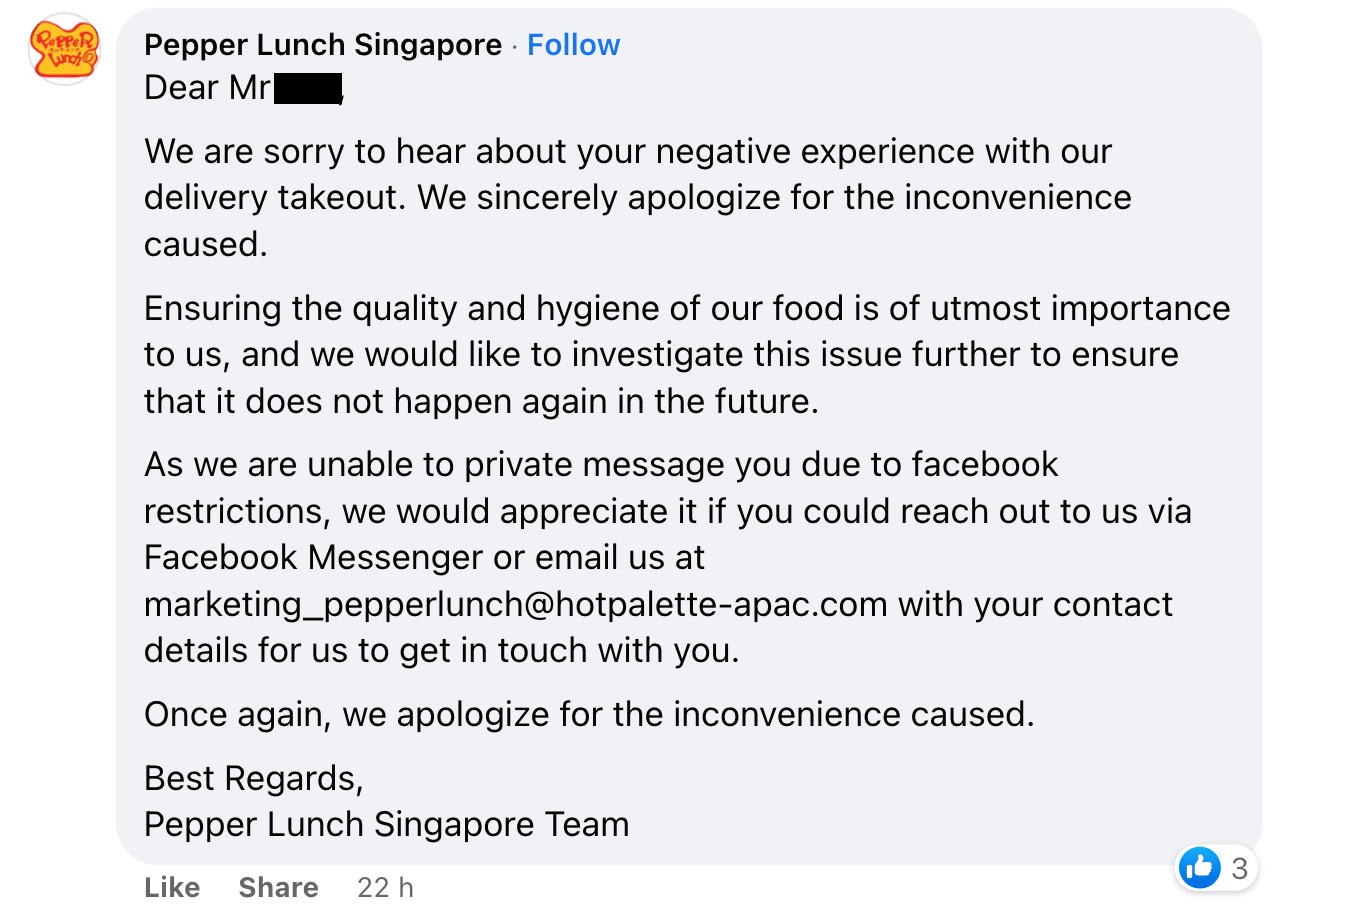The height and width of the screenshot is (922, 1352).
Task: Open the Pepper Lunch Singapore page name
Action: [x=323, y=45]
